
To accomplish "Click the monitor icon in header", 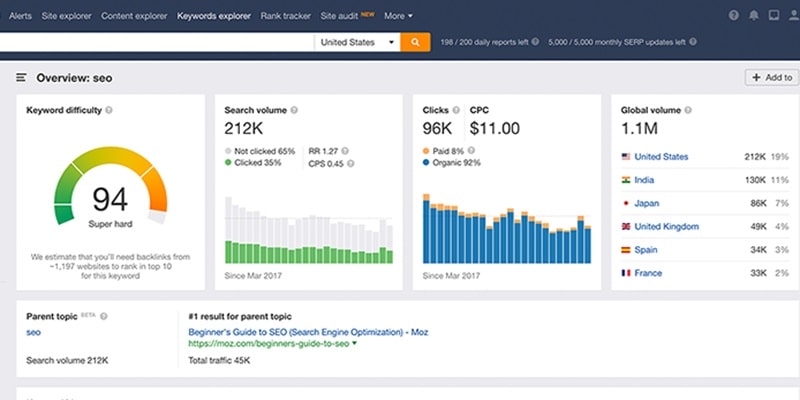I will (774, 15).
